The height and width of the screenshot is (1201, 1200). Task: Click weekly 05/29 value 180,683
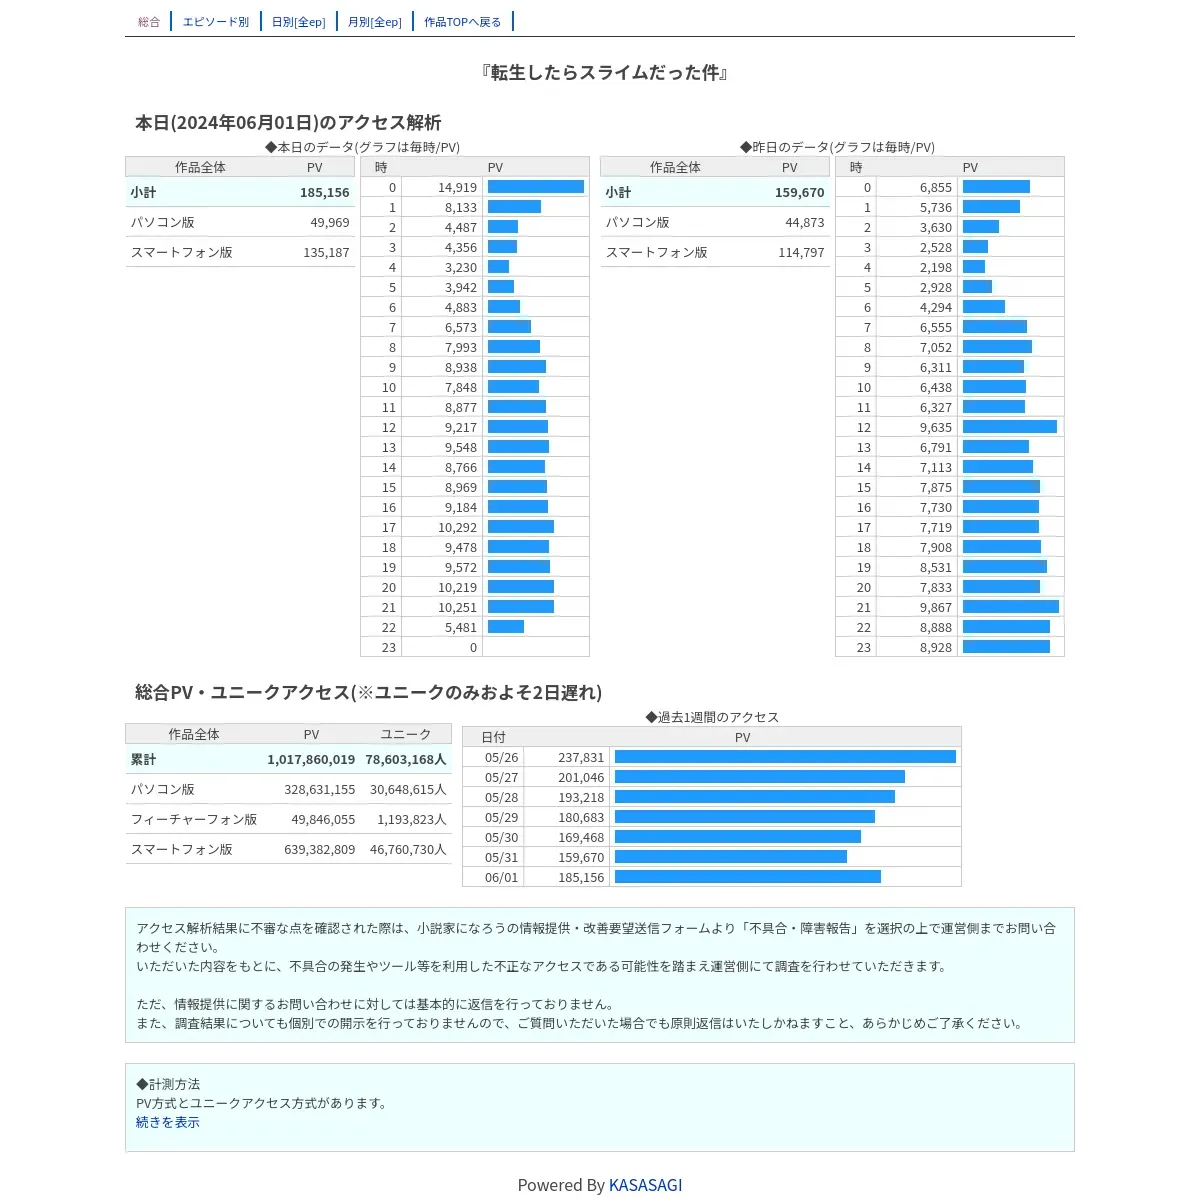tap(581, 817)
